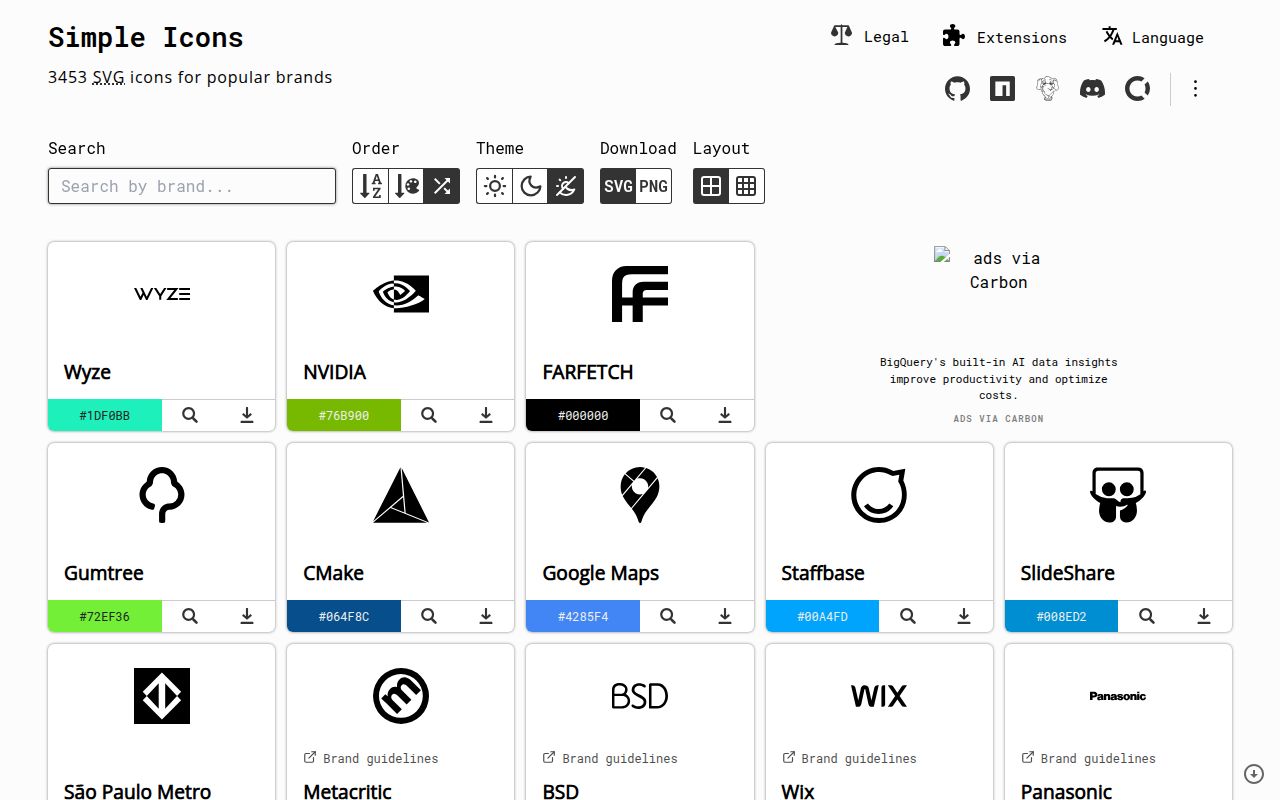This screenshot has height=800, width=1280.
Task: Preview the Staffbase icon with magnifier
Action: click(908, 616)
